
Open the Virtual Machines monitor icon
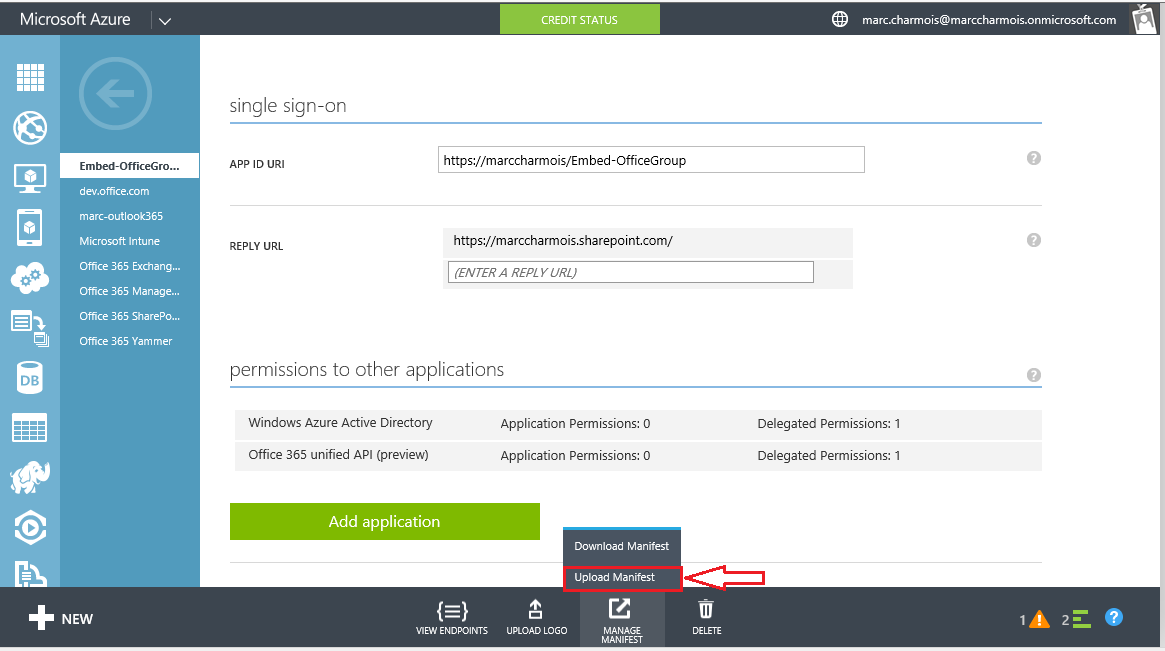(30, 178)
